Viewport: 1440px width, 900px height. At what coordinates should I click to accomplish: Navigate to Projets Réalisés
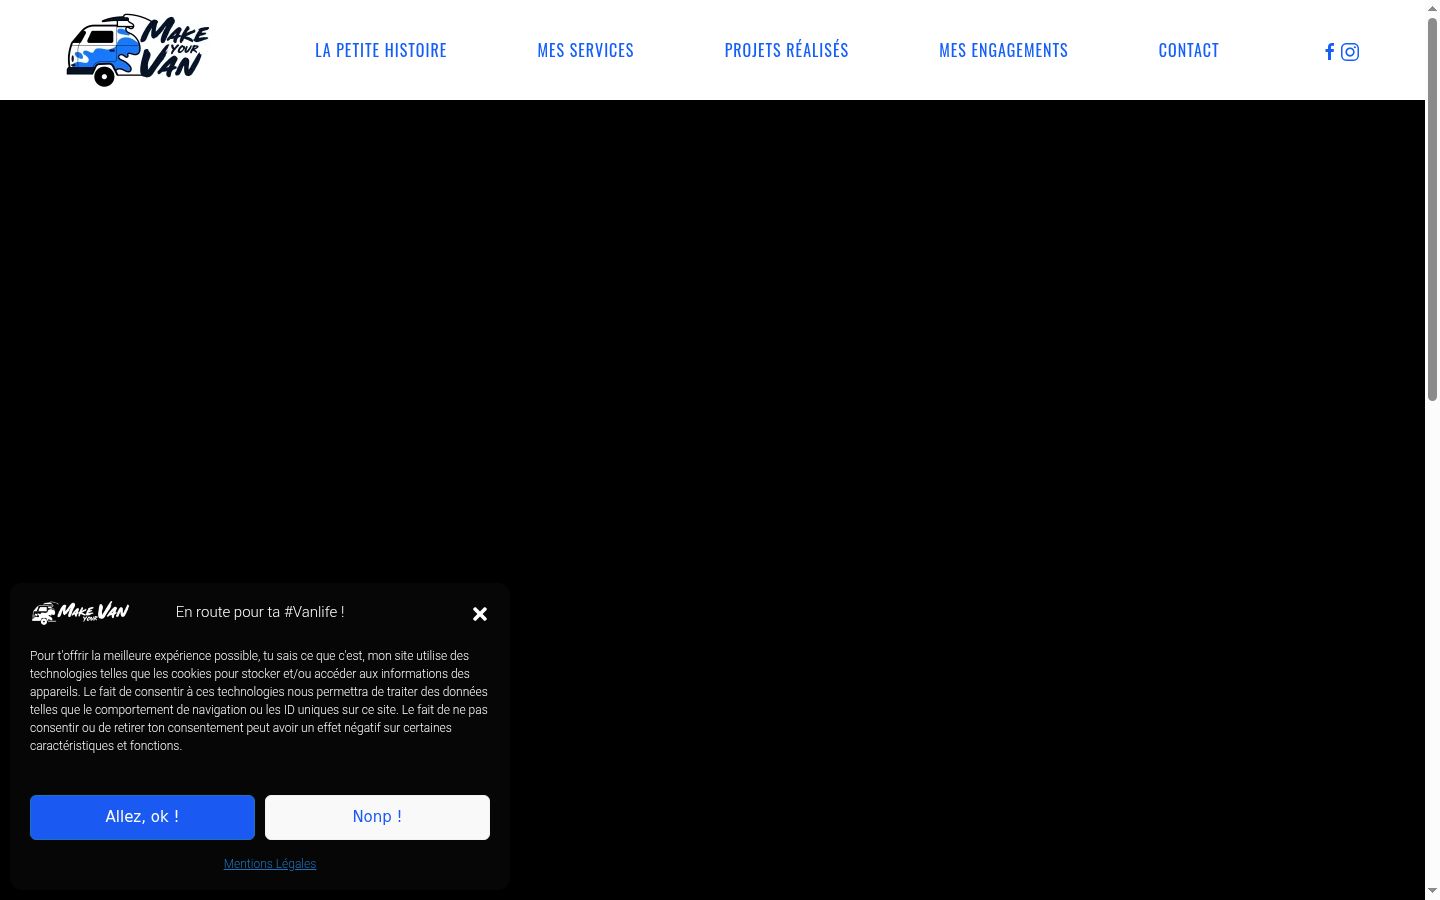tap(787, 50)
